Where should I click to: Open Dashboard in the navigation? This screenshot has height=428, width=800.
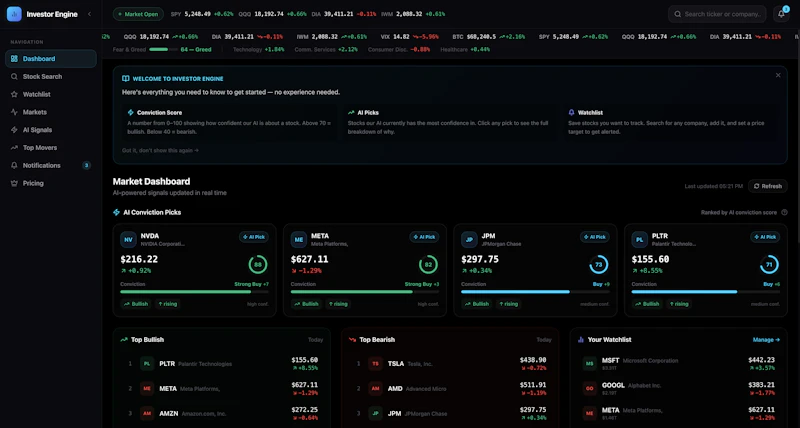tap(51, 59)
